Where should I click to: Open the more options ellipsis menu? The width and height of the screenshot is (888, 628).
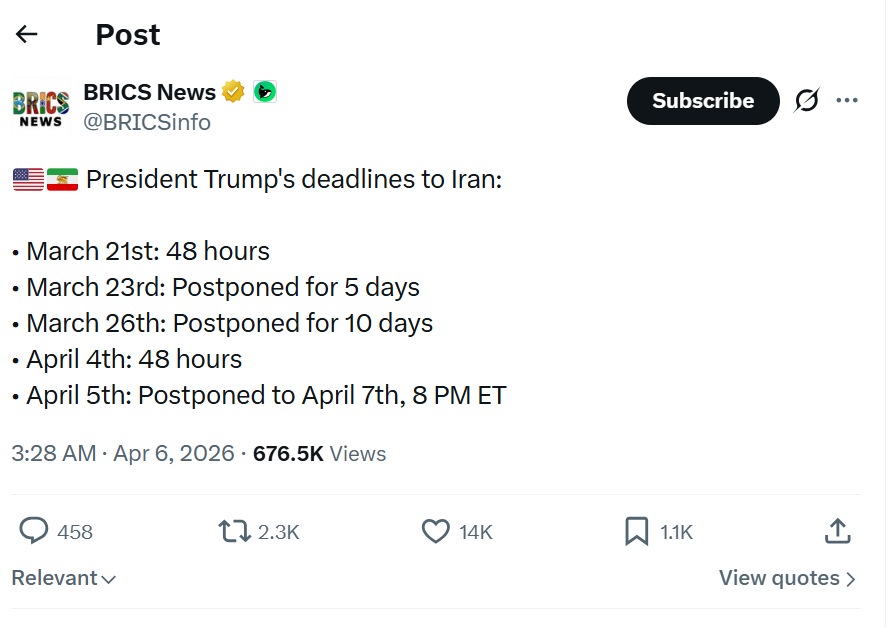click(x=847, y=100)
